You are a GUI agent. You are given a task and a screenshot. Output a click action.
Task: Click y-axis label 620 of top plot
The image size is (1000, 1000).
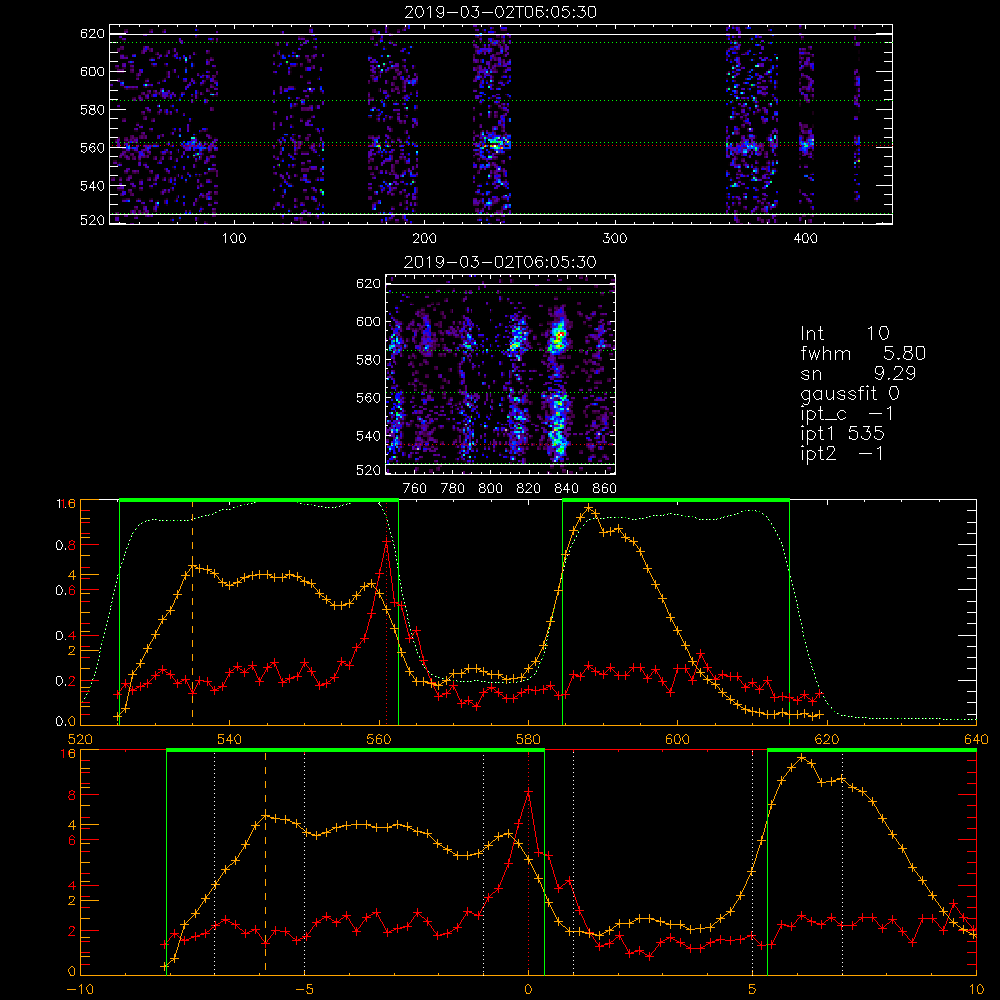(x=92, y=34)
